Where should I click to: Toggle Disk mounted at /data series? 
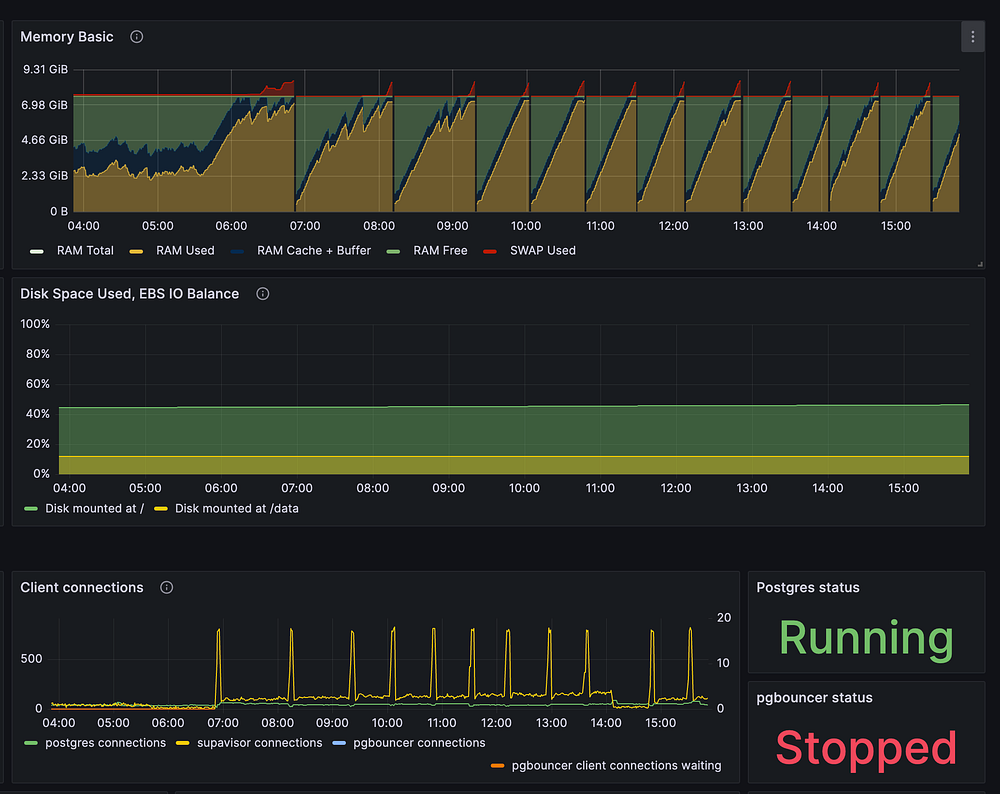tap(236, 508)
